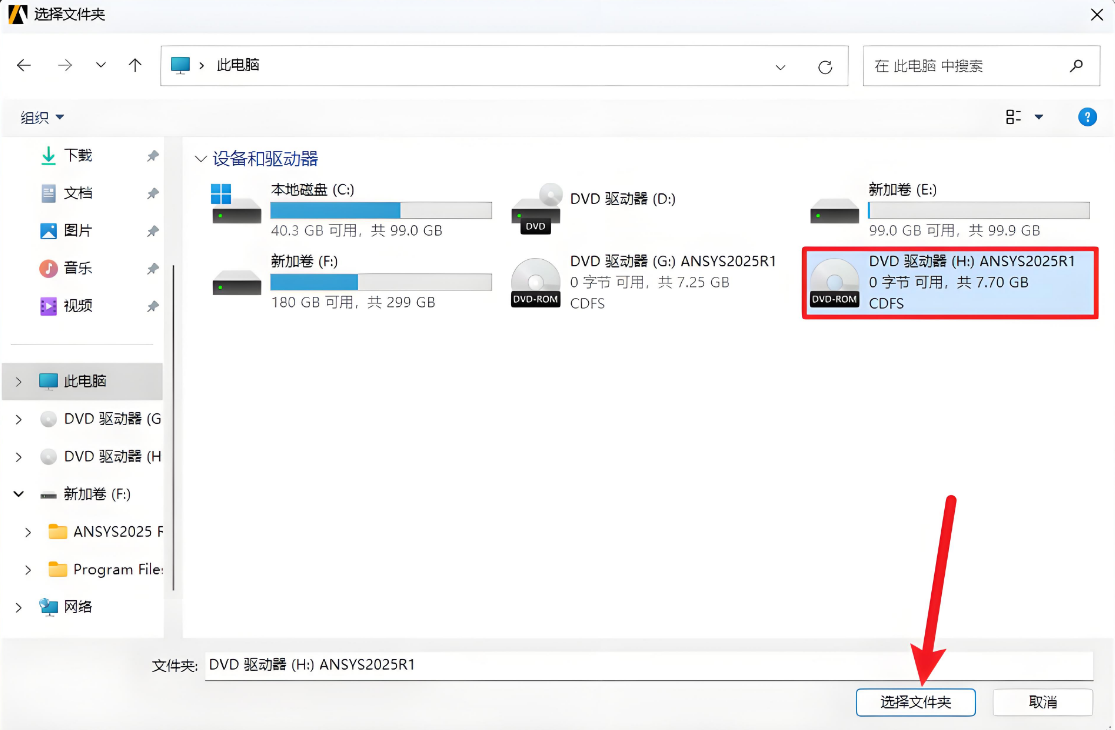
Task: Expand DVD 驱动器 (H tree node
Action: pyautogui.click(x=18, y=457)
